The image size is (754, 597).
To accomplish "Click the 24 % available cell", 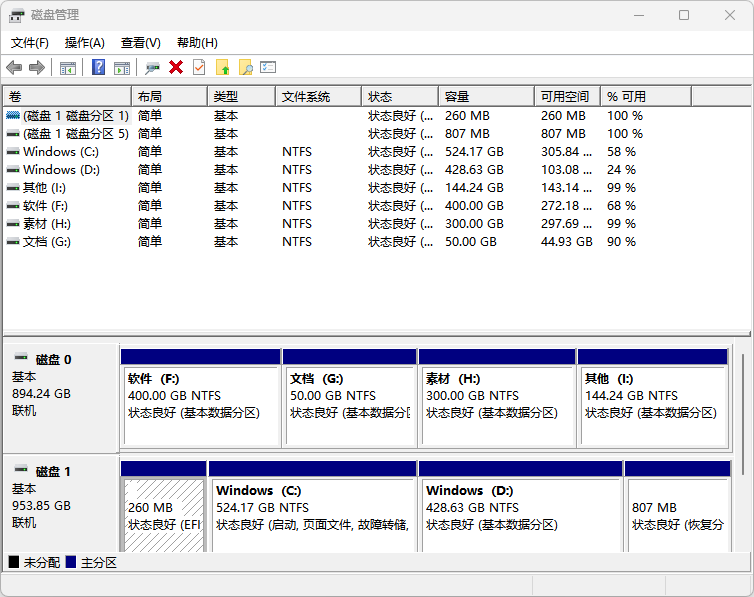I will 621,170.
